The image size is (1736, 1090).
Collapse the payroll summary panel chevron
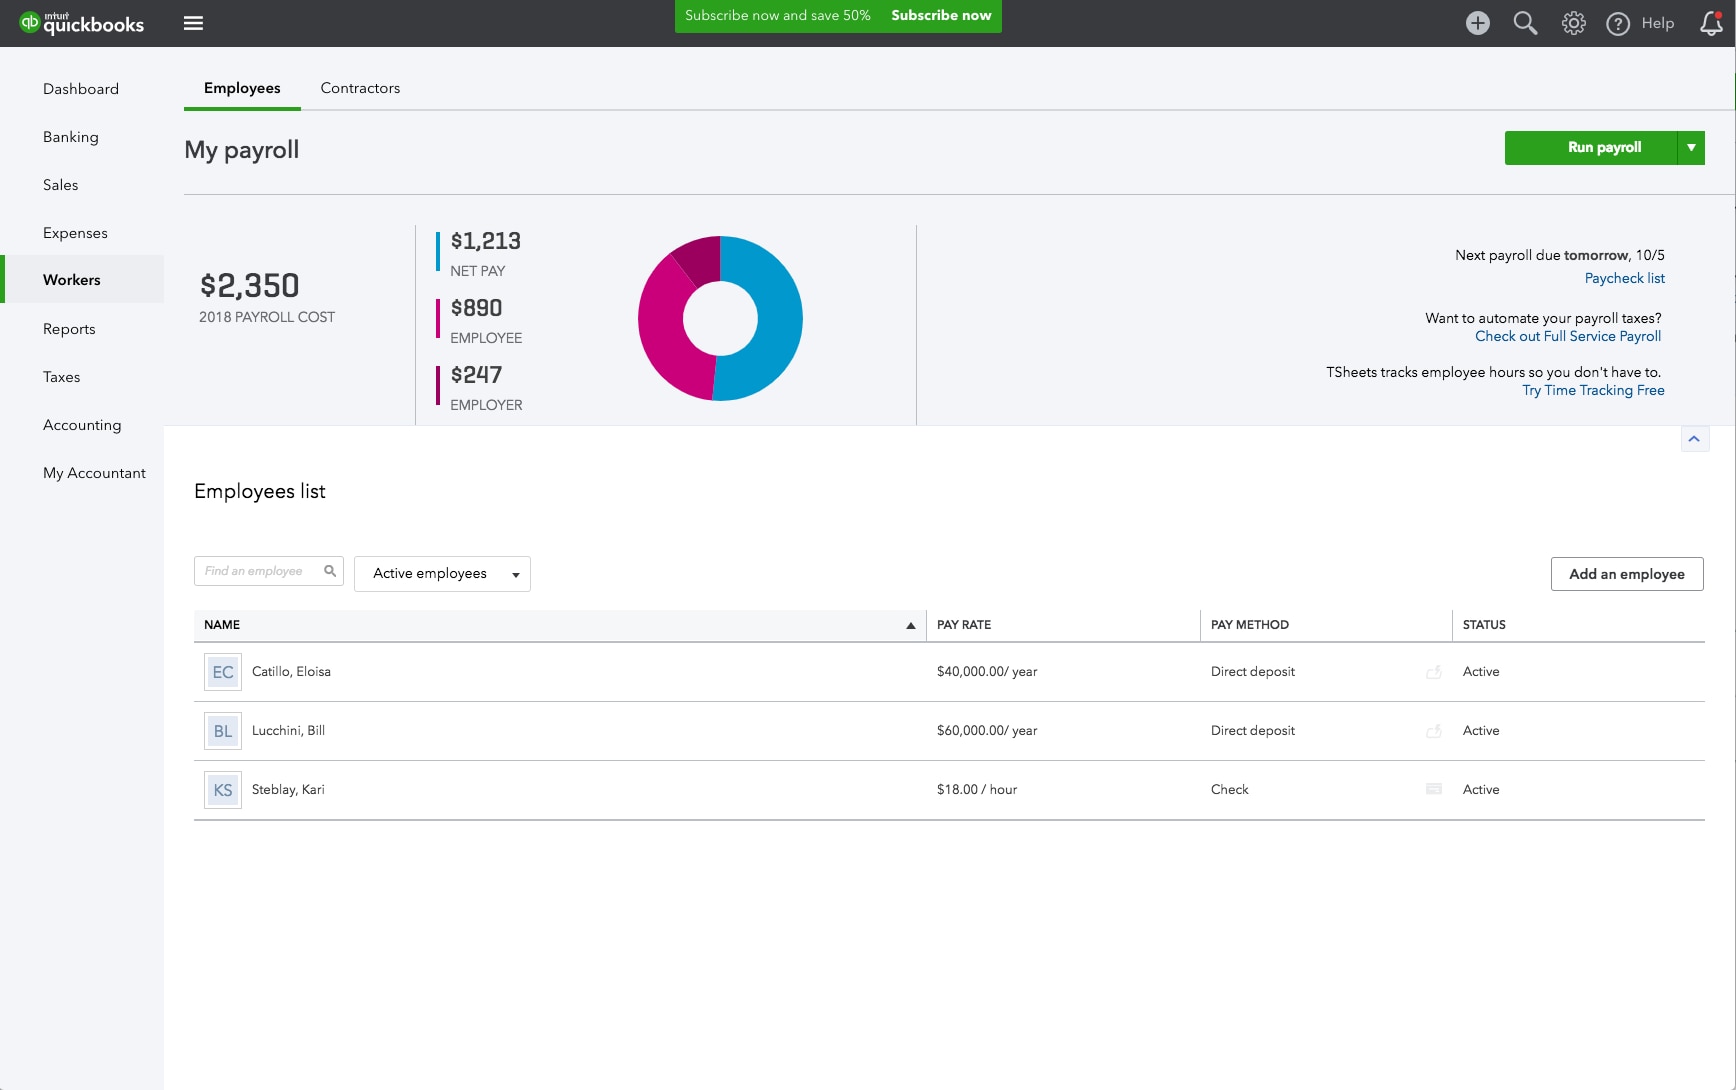(1694, 438)
